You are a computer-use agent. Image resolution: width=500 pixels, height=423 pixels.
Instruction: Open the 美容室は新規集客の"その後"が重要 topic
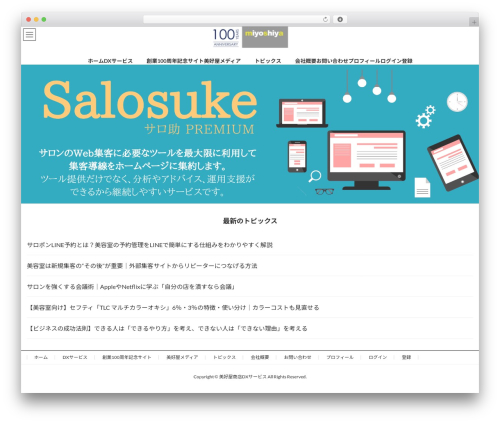click(142, 266)
